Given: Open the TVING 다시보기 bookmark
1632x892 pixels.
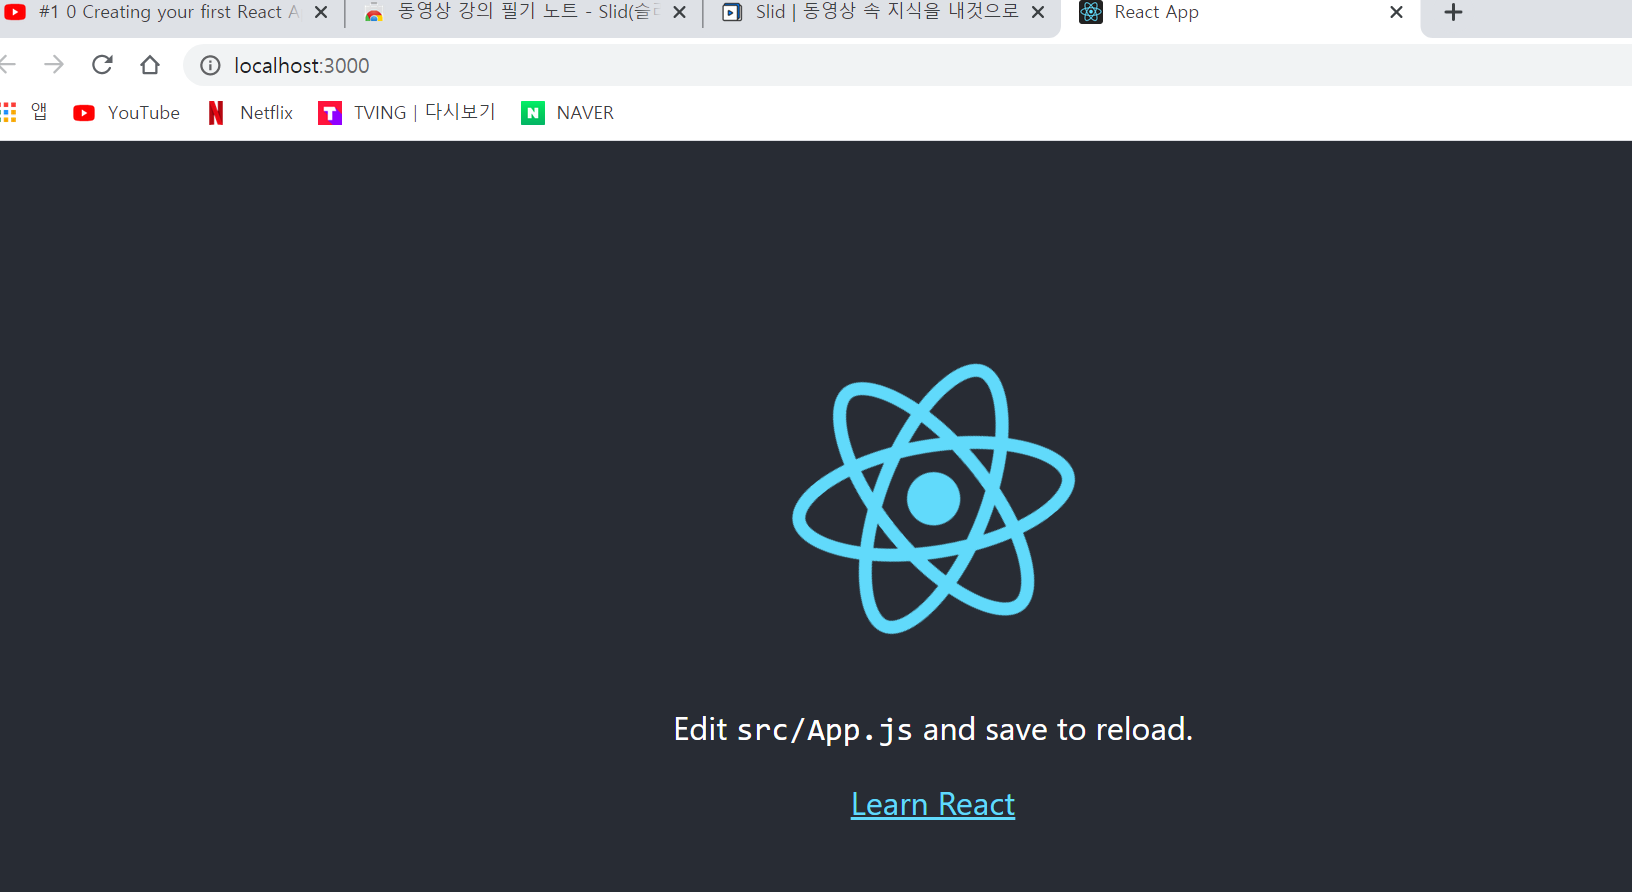Looking at the screenshot, I should click(x=406, y=113).
